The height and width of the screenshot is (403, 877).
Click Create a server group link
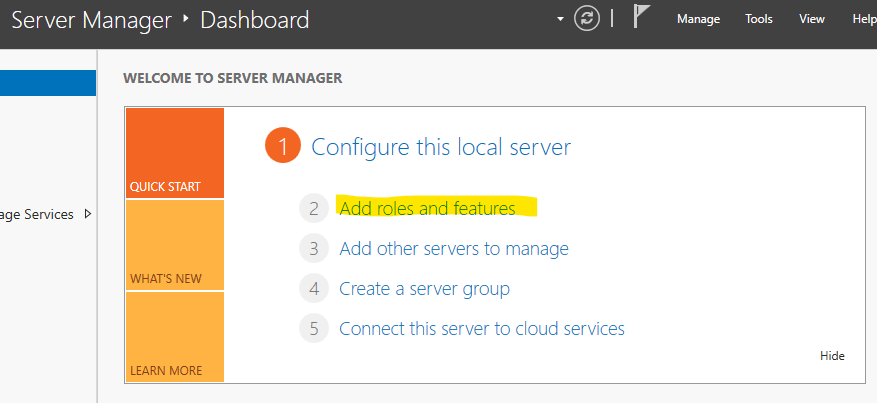[x=424, y=289]
